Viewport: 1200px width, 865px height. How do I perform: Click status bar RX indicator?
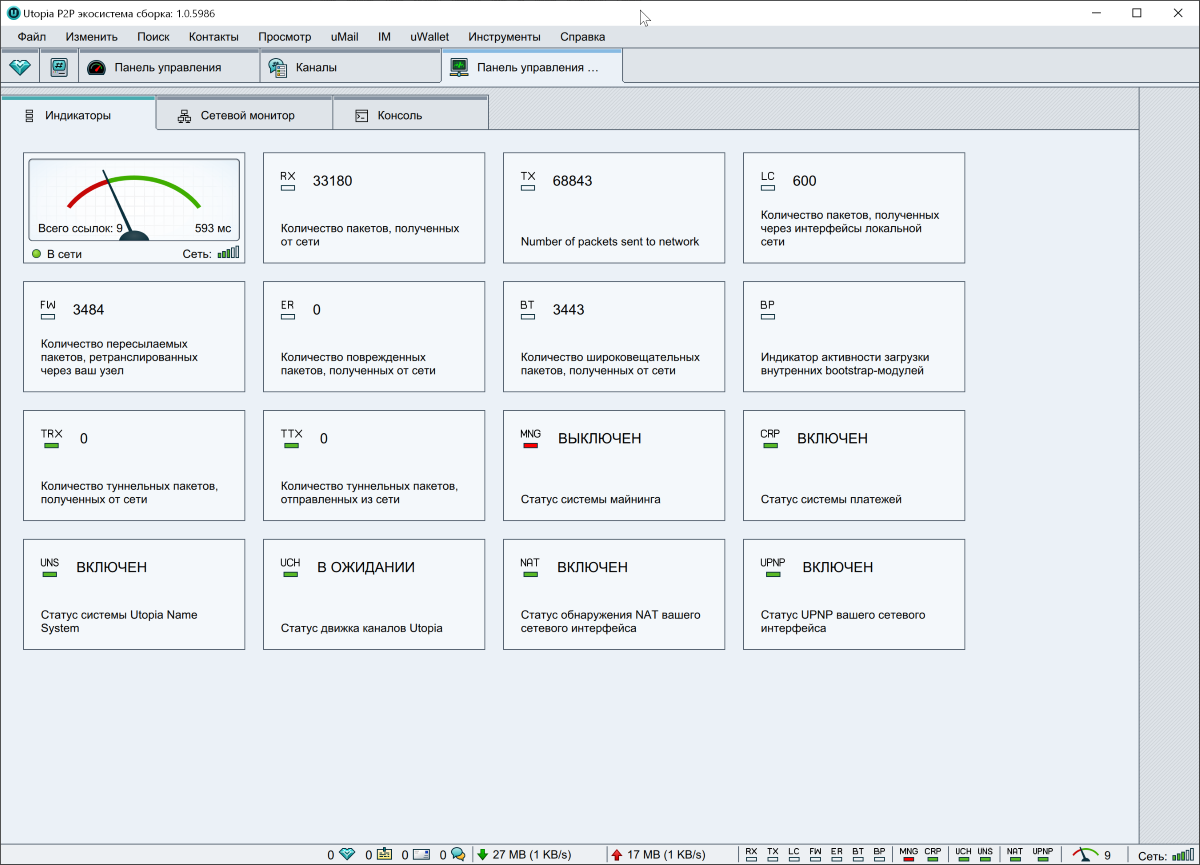click(x=751, y=854)
